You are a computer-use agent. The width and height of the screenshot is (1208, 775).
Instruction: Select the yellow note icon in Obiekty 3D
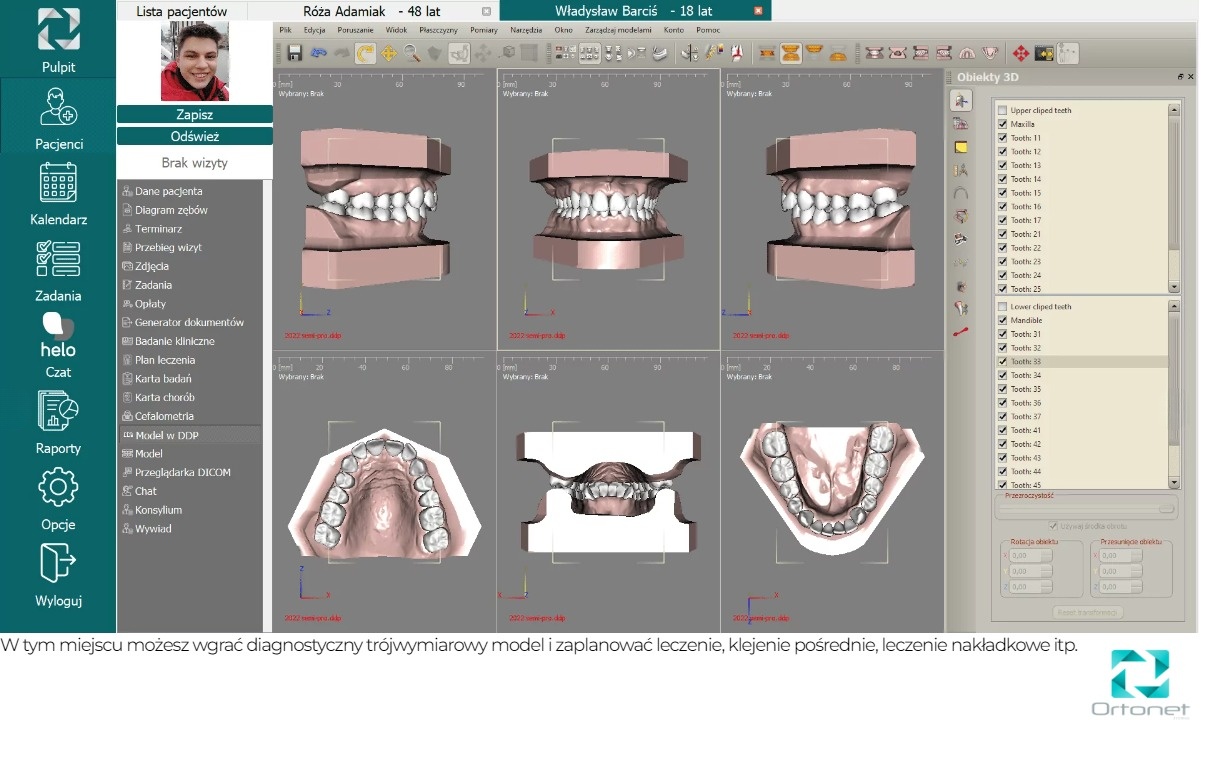tap(962, 147)
